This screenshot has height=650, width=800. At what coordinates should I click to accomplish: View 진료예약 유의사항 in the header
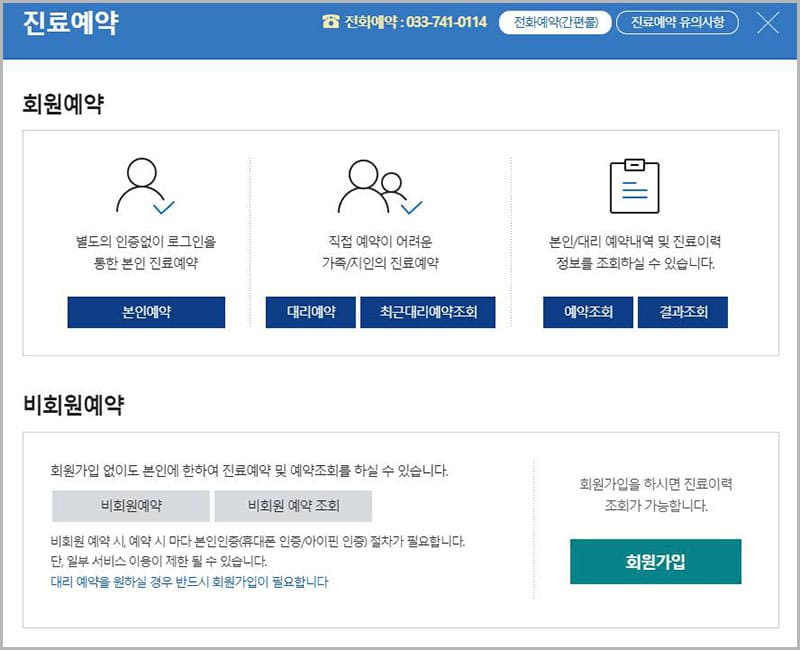pos(677,22)
